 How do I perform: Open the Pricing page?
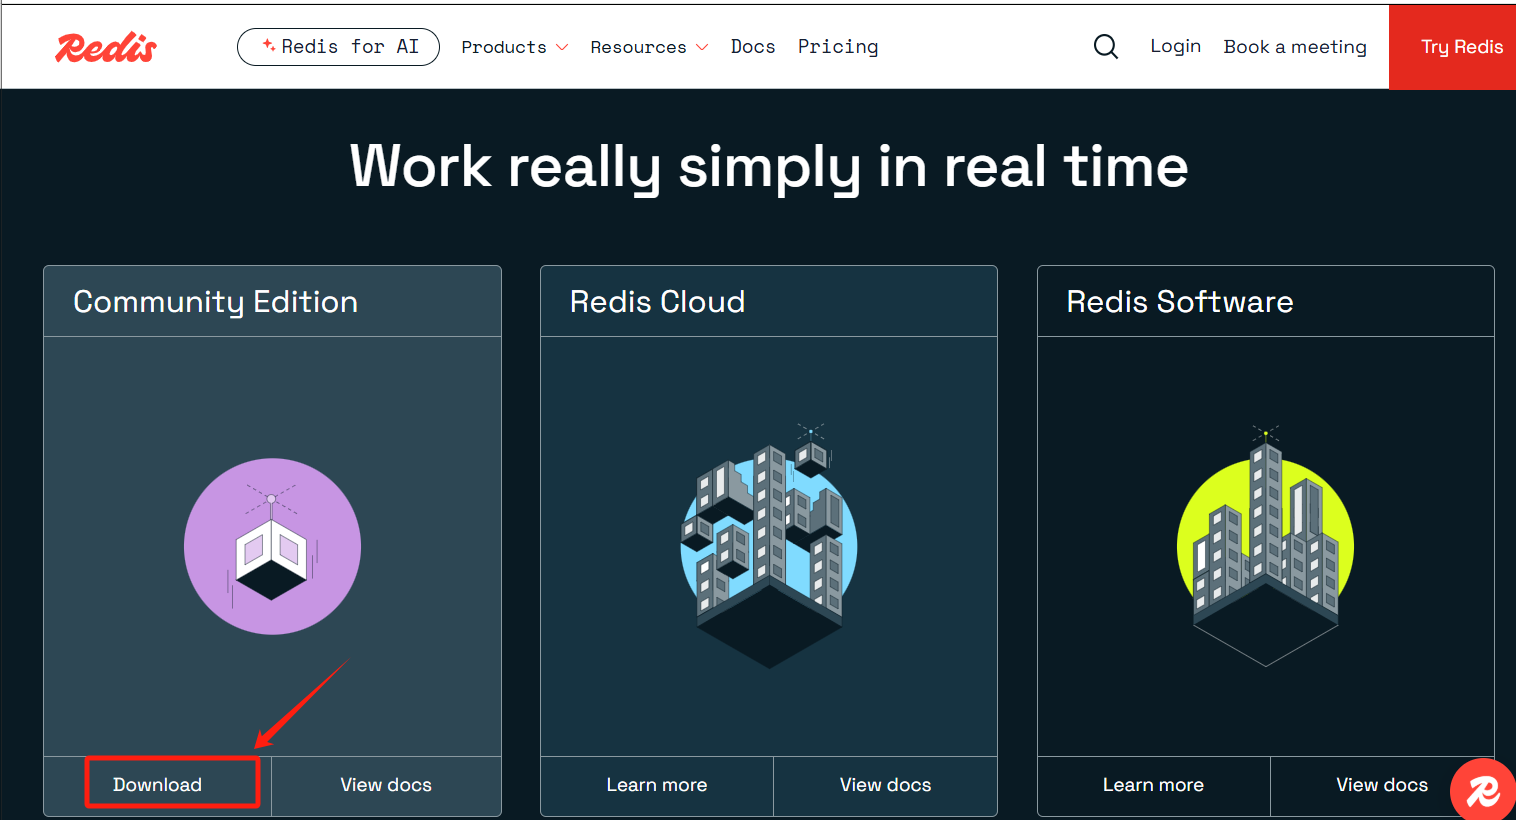pos(838,47)
